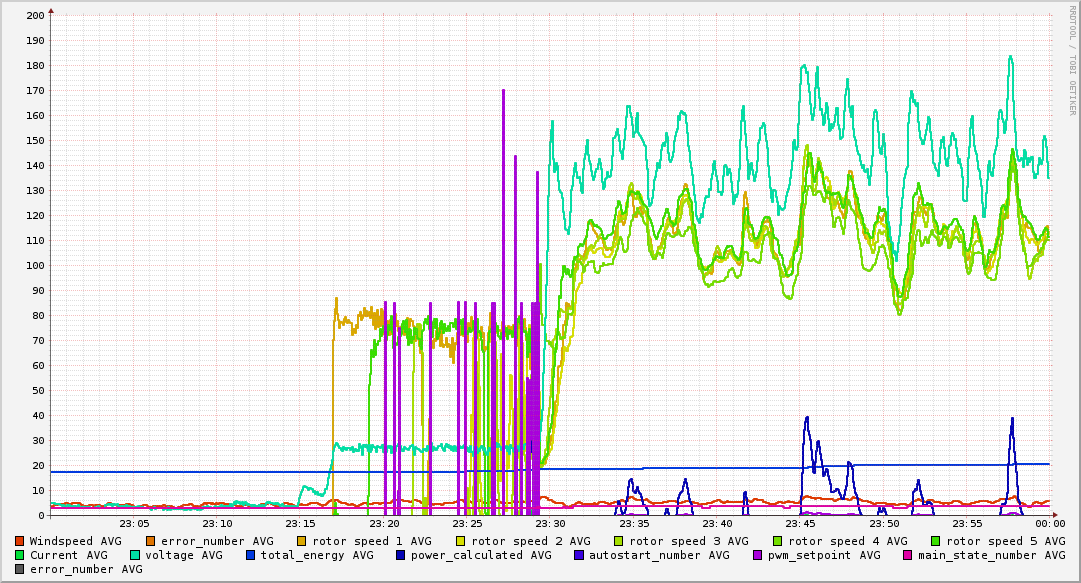Click the rotor speed 3 AVG swatch
This screenshot has height=583, width=1081.
pos(618,542)
